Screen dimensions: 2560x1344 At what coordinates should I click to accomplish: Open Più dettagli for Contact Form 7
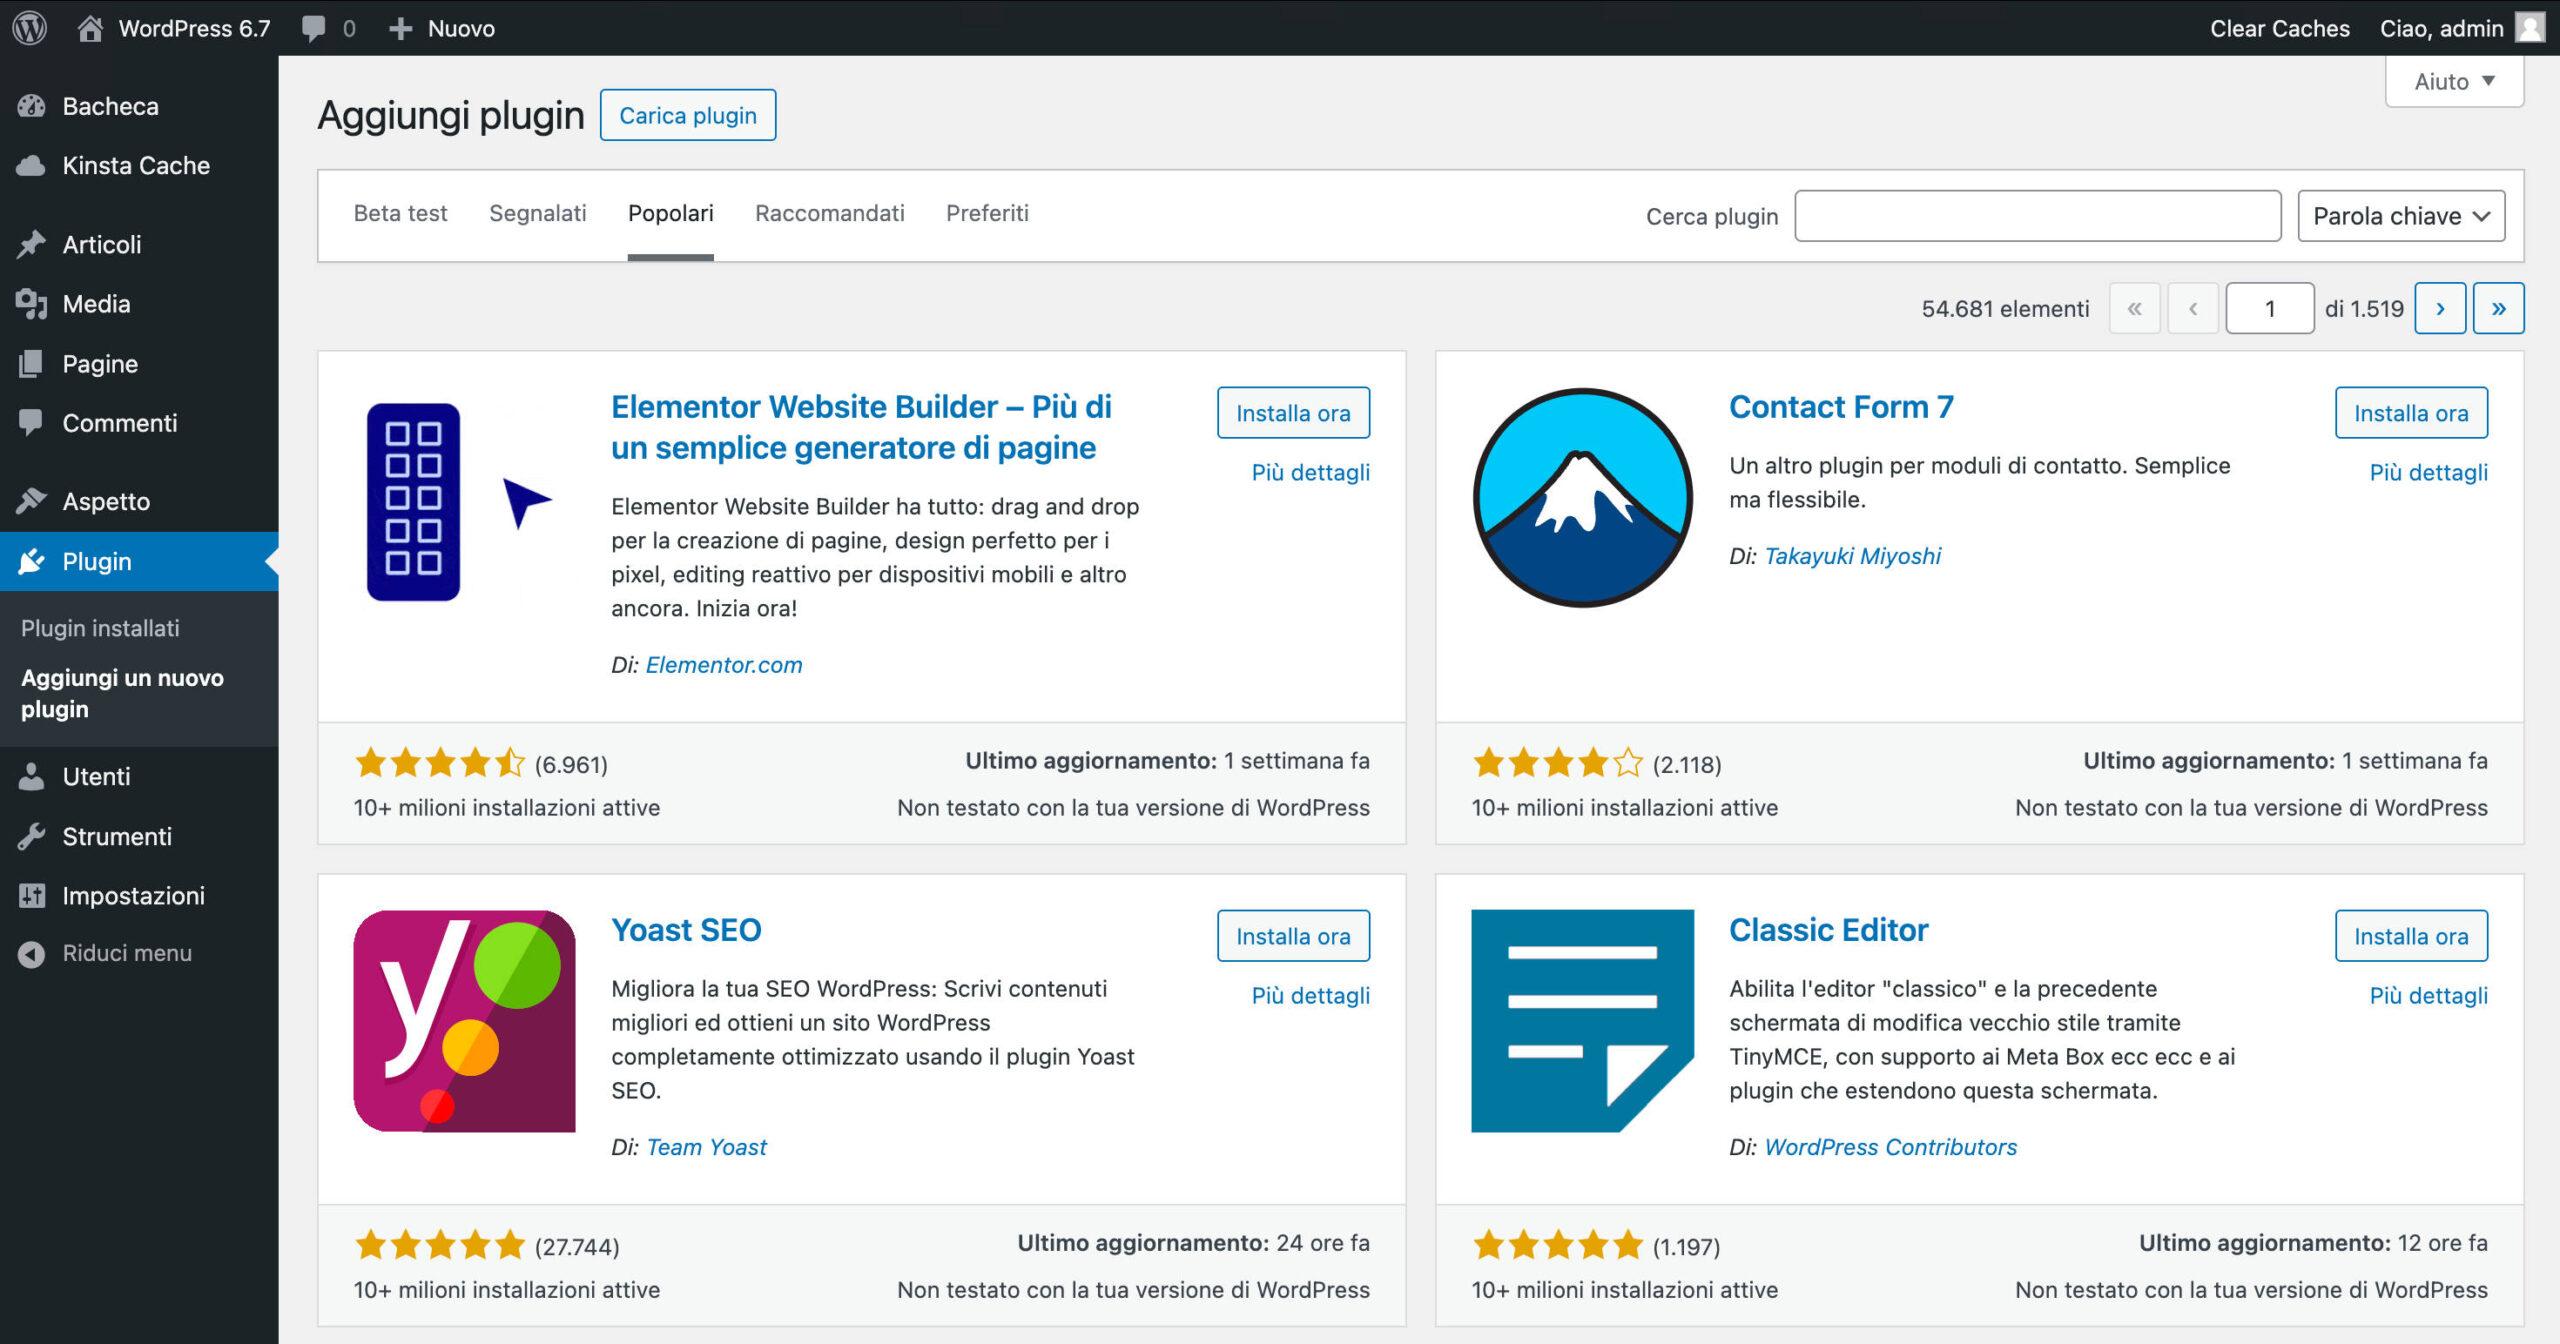(x=2429, y=472)
